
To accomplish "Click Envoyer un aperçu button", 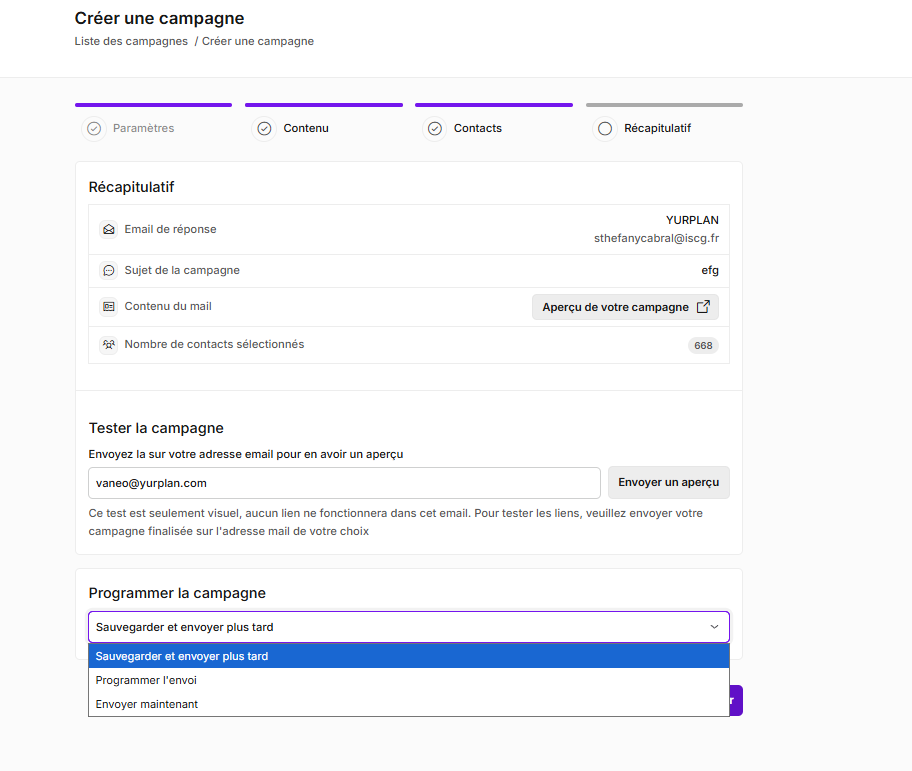I will pos(668,482).
